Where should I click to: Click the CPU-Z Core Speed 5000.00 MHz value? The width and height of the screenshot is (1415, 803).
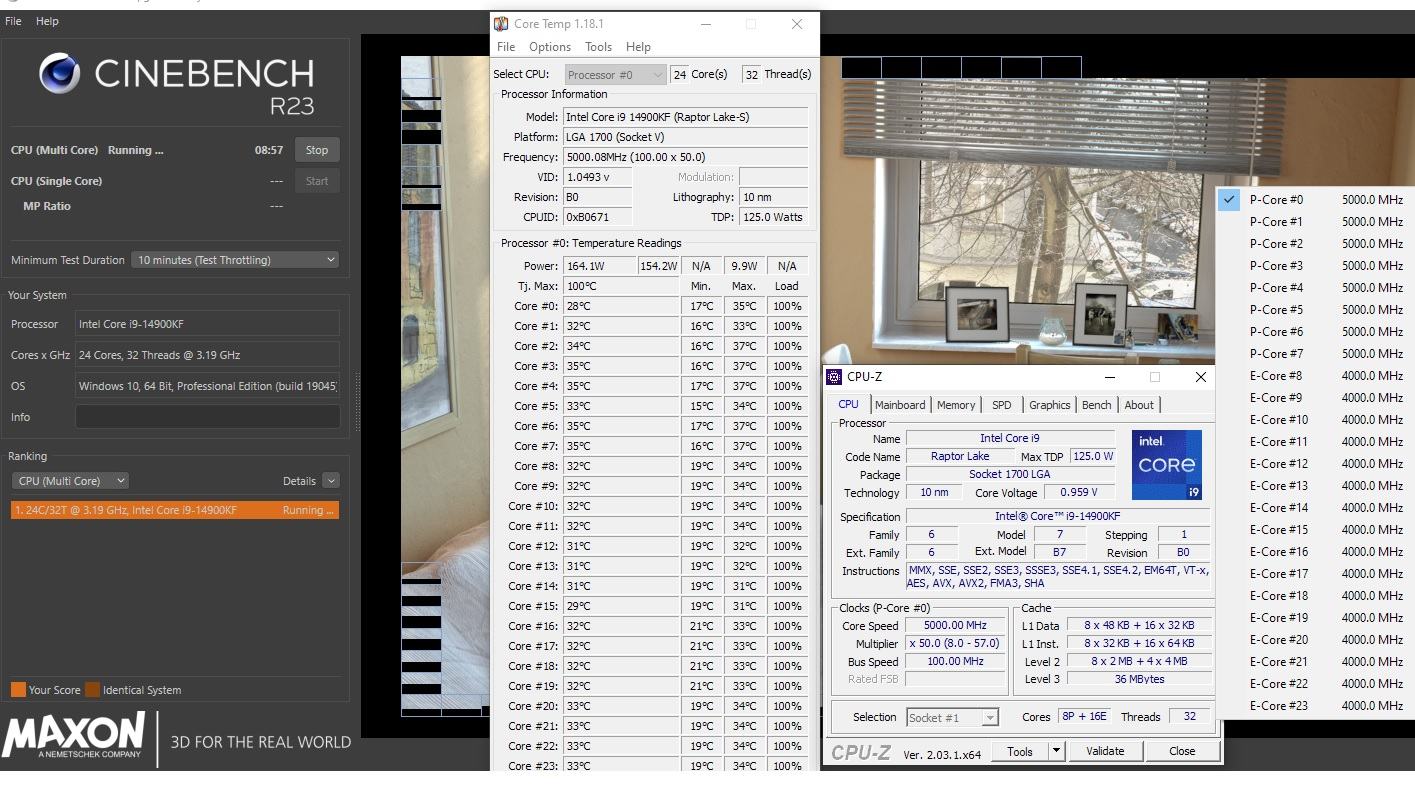[955, 626]
